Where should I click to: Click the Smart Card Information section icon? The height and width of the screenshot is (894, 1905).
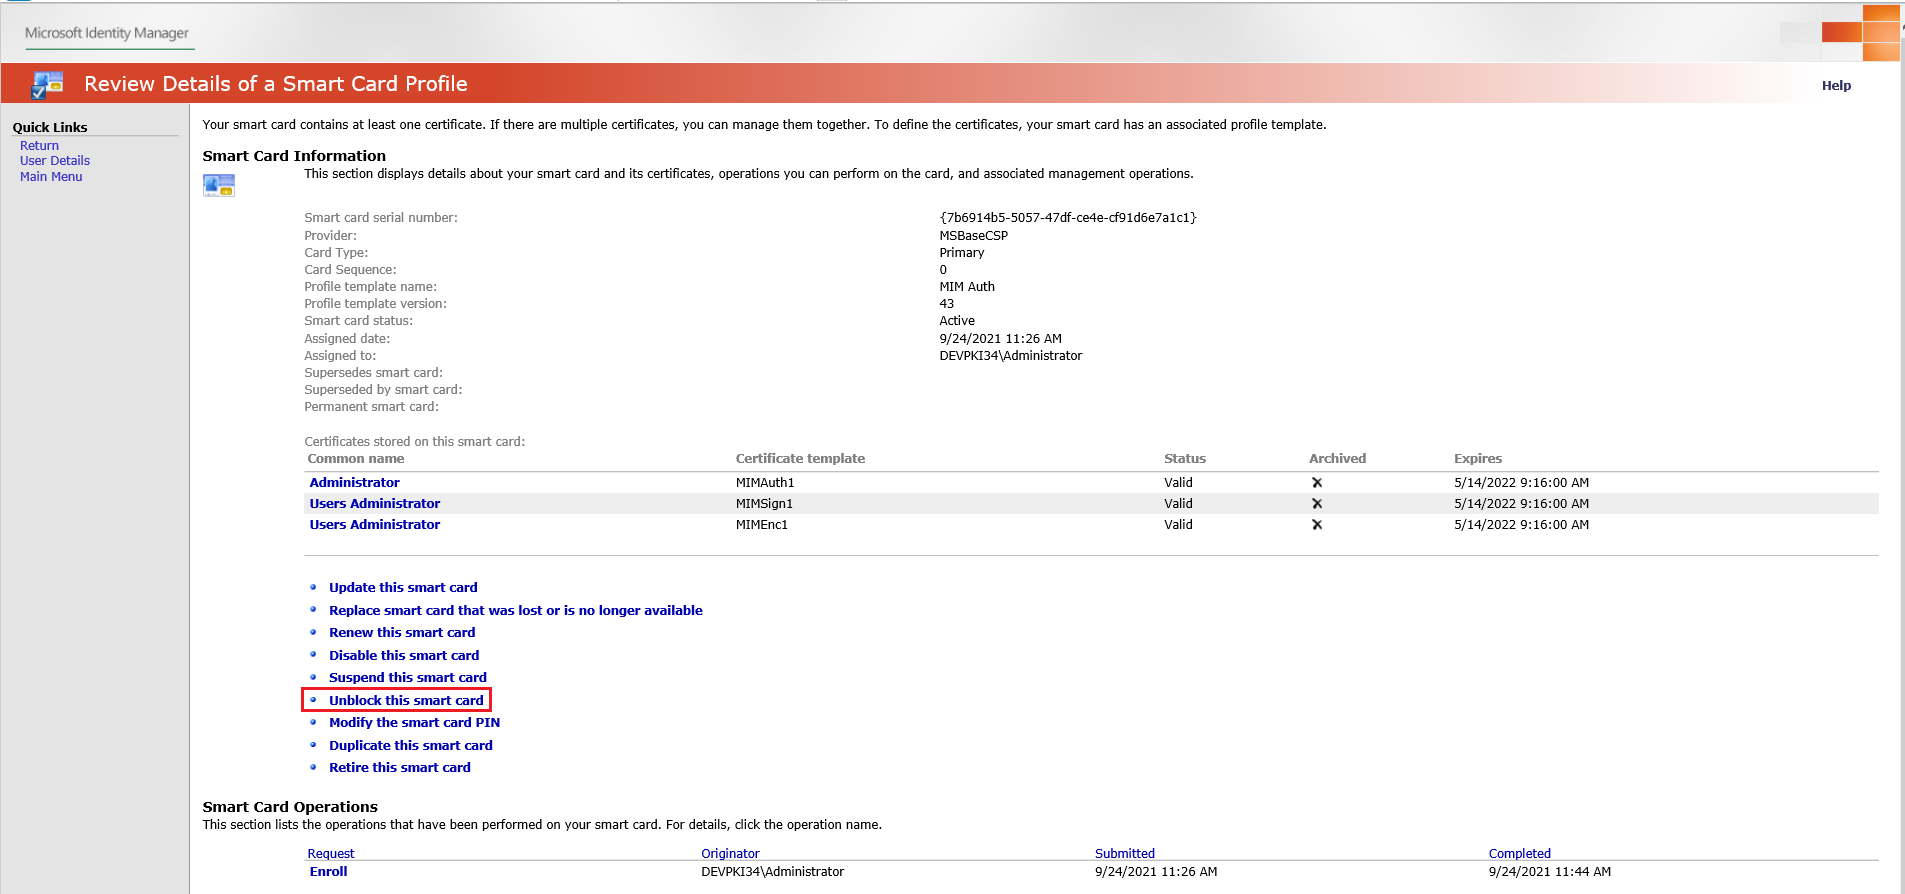(219, 185)
